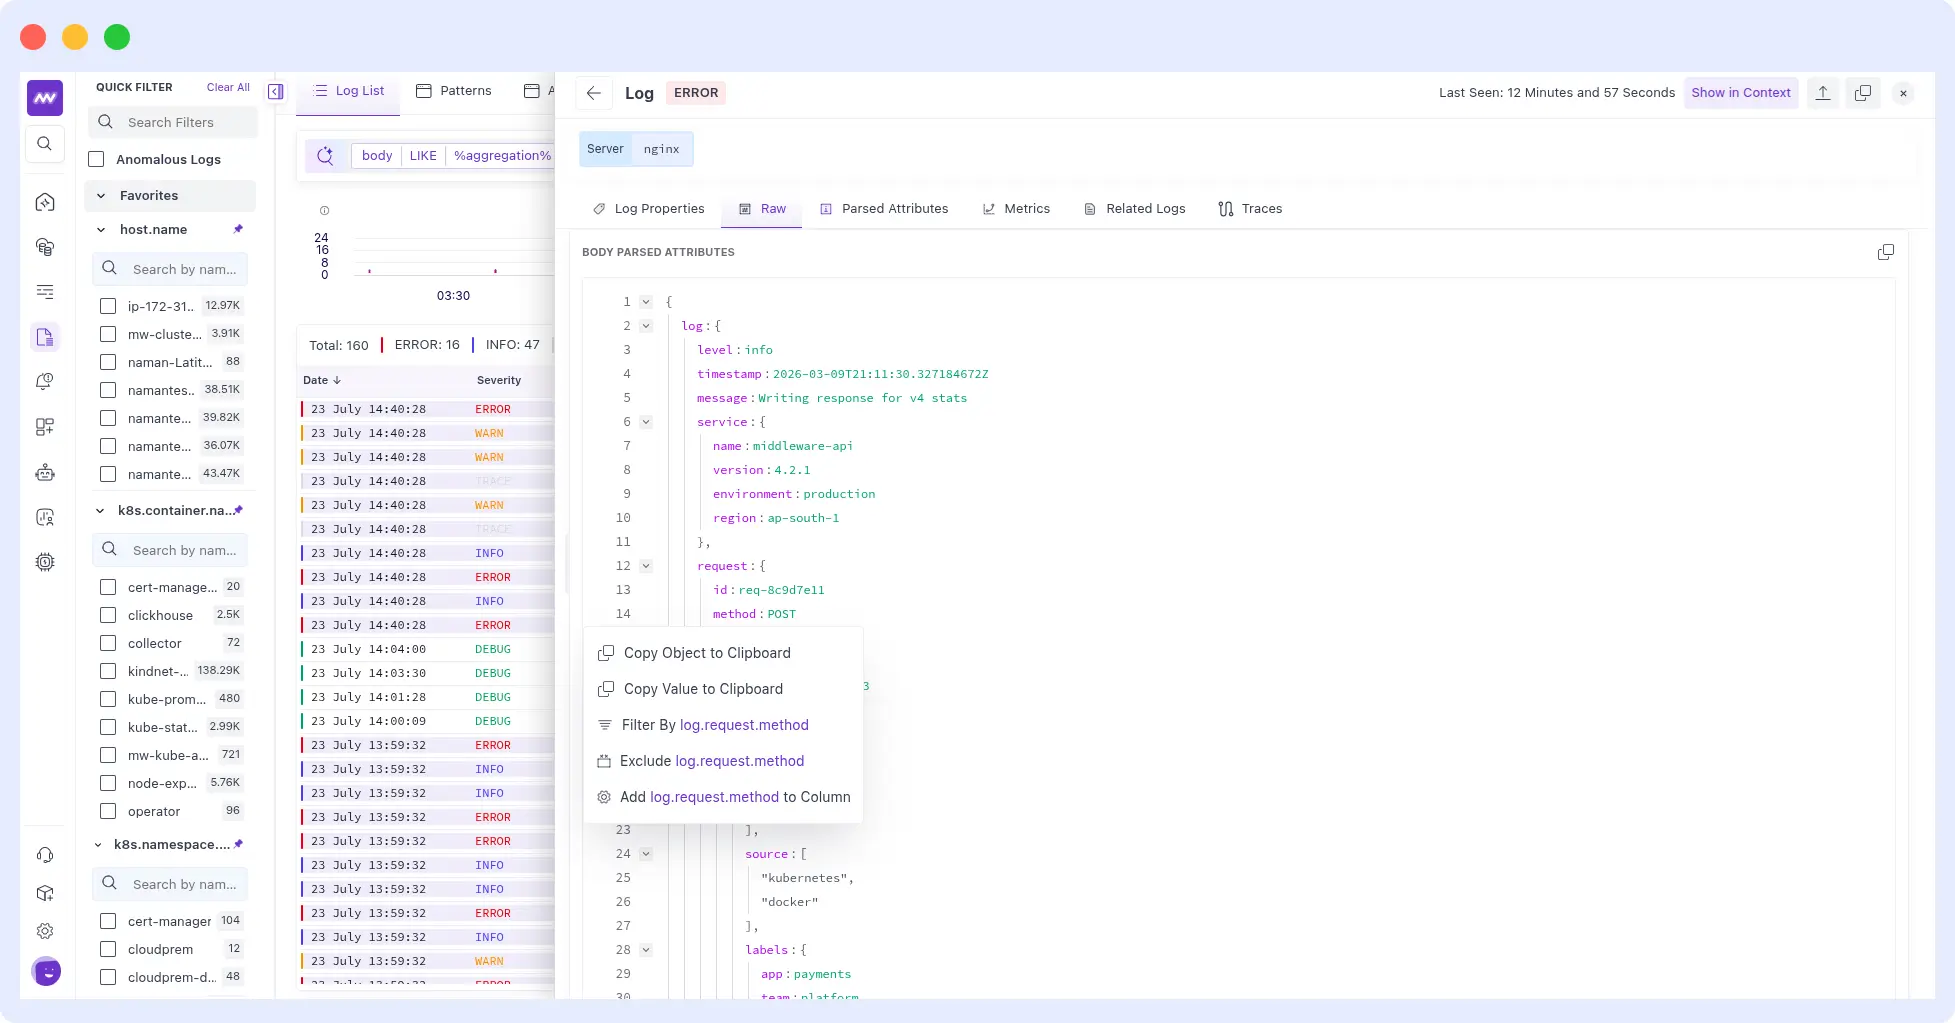Viewport: 1955px width, 1023px height.
Task: Sort by the Date column header
Action: click(322, 380)
